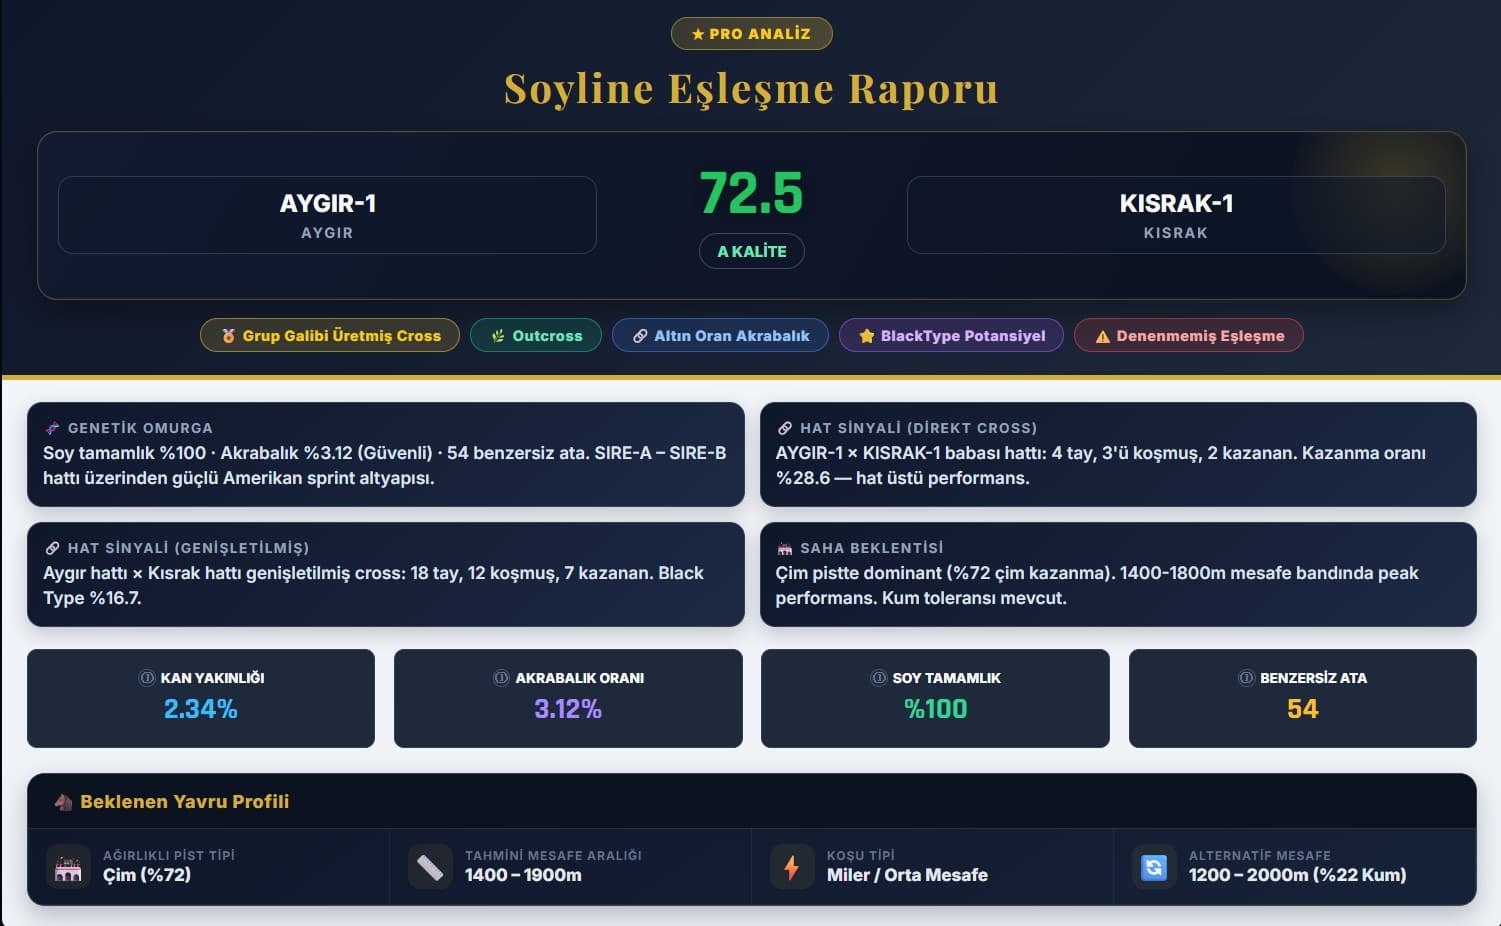Screen dimensions: 1501x926
Task: Switch to the AYGIR-1 panel
Action: click(x=327, y=215)
